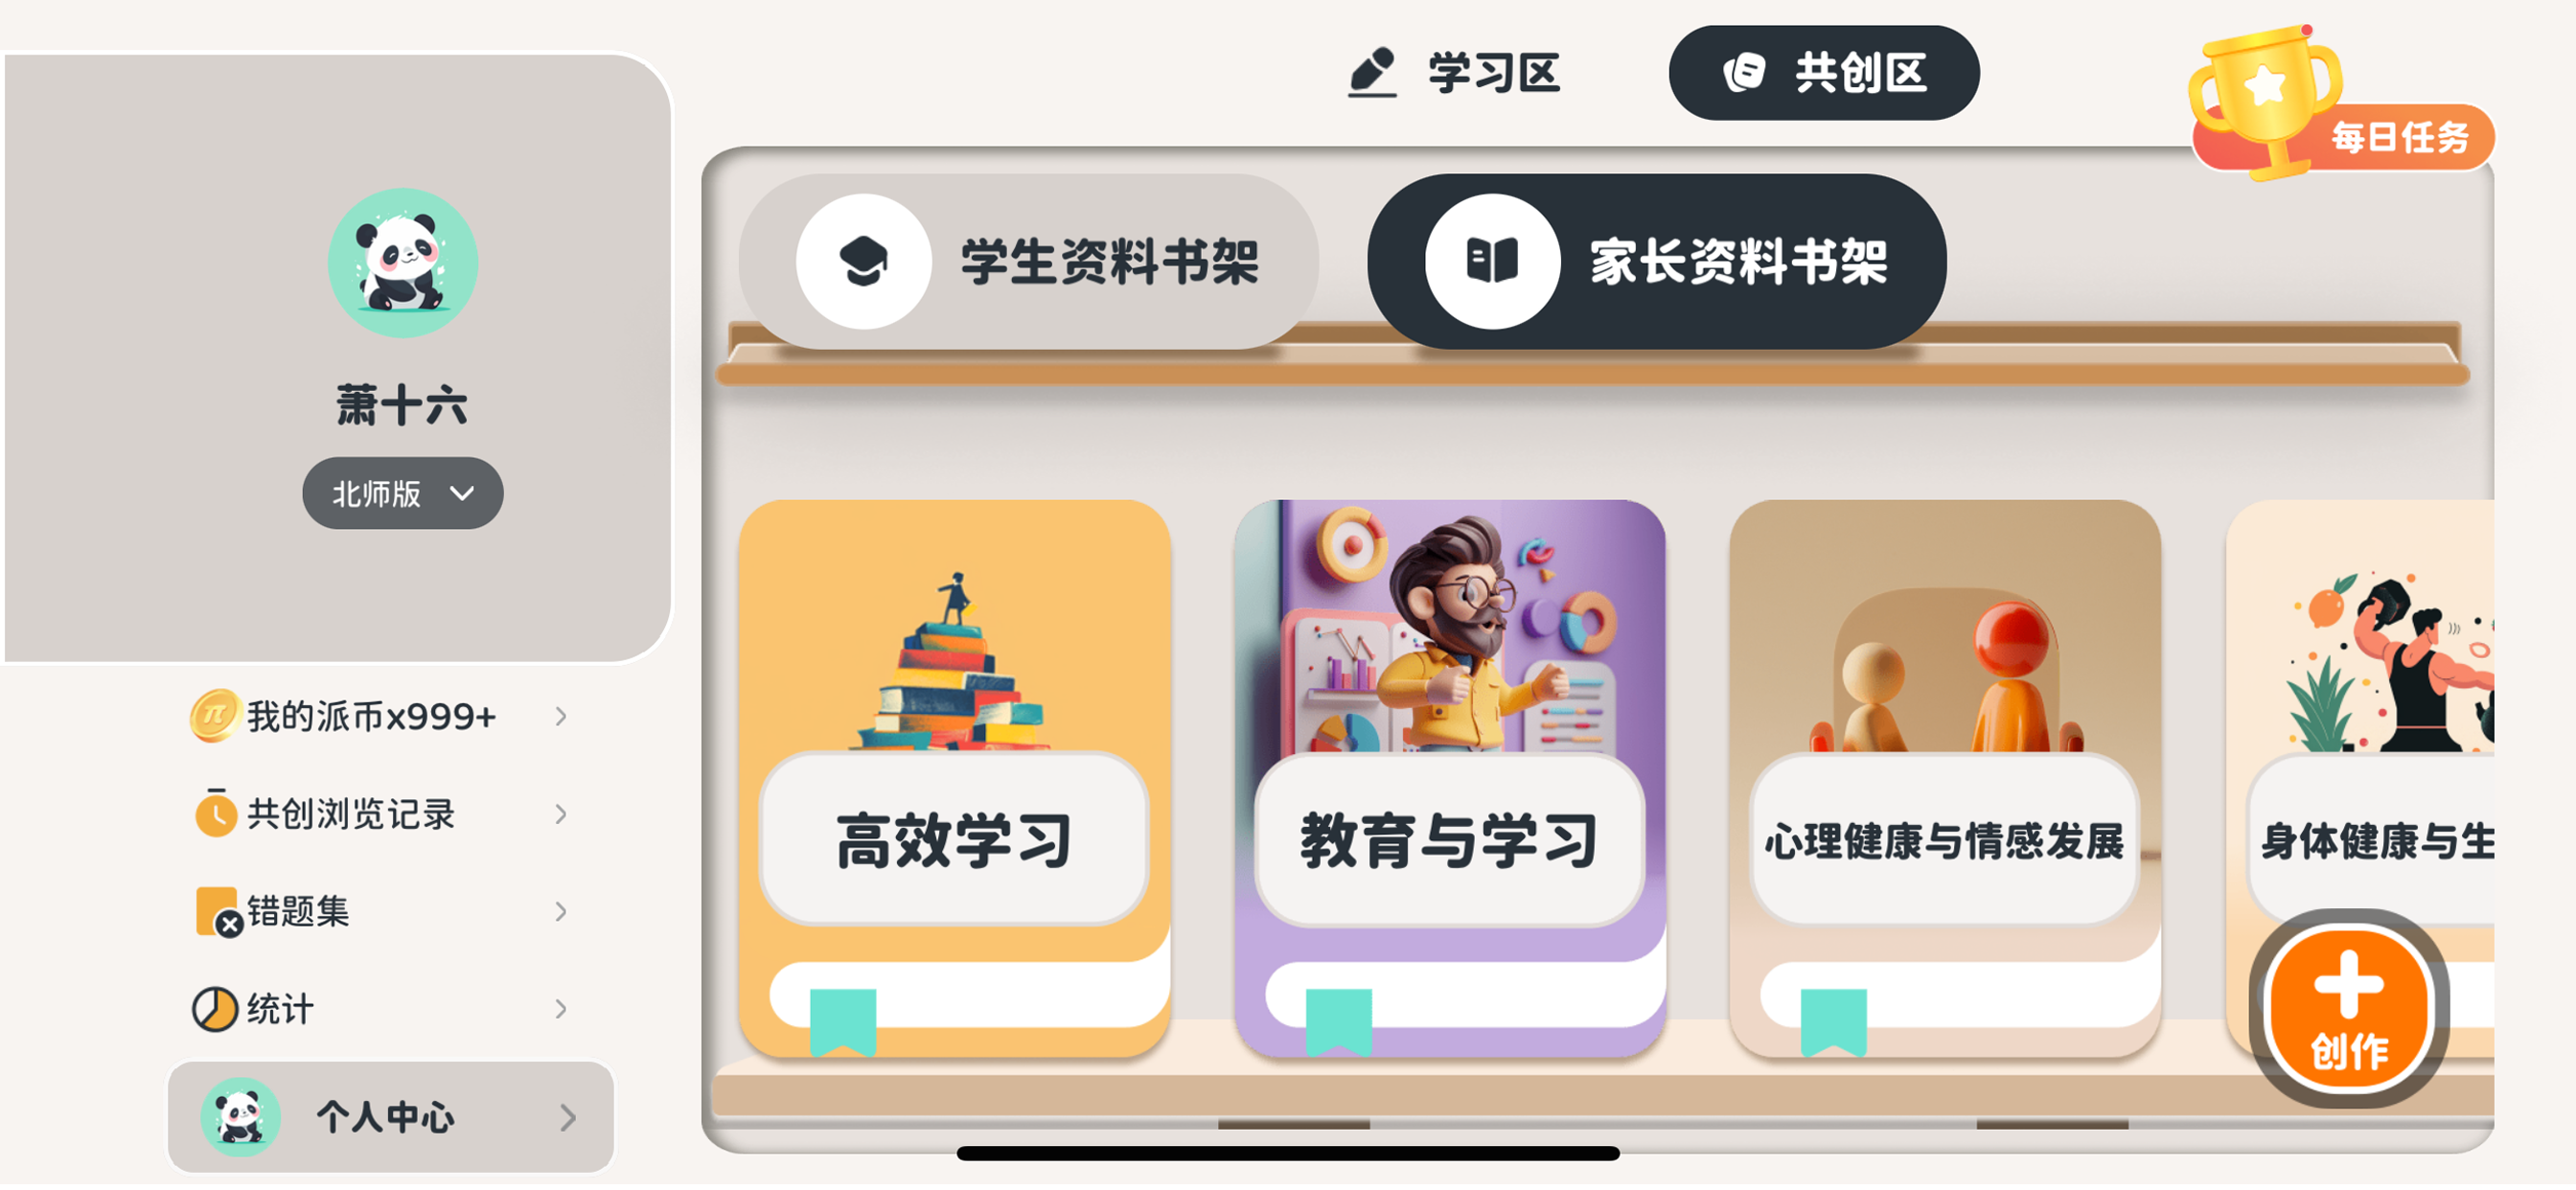Switch to 学生资料书架 shelf

(x=1029, y=263)
